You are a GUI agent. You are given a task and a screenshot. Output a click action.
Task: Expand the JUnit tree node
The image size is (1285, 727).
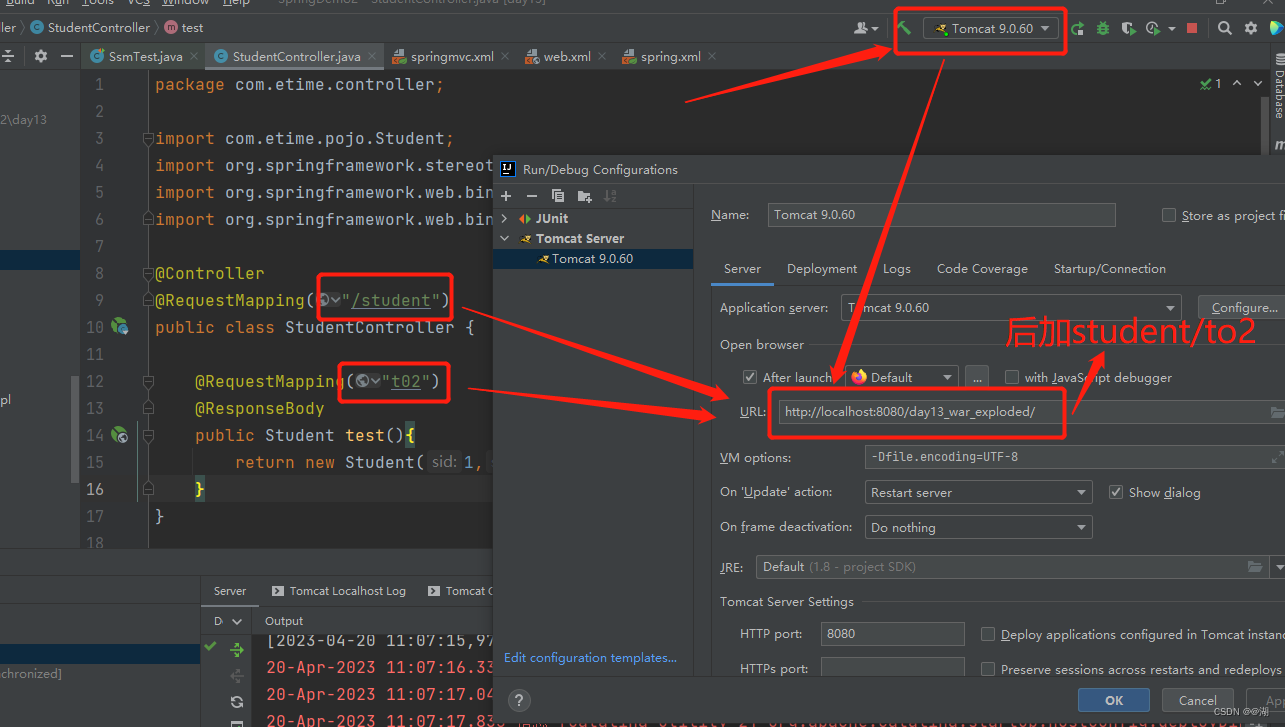coord(505,218)
